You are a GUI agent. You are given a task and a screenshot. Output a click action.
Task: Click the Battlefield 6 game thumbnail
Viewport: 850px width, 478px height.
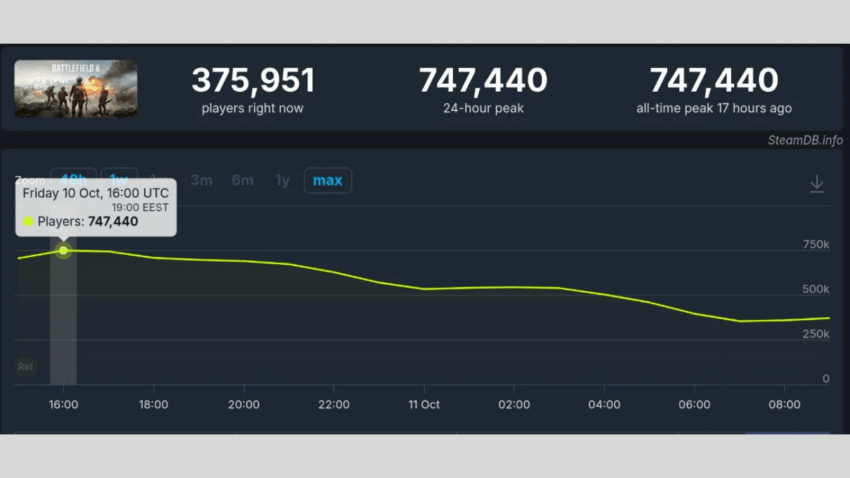(76, 89)
